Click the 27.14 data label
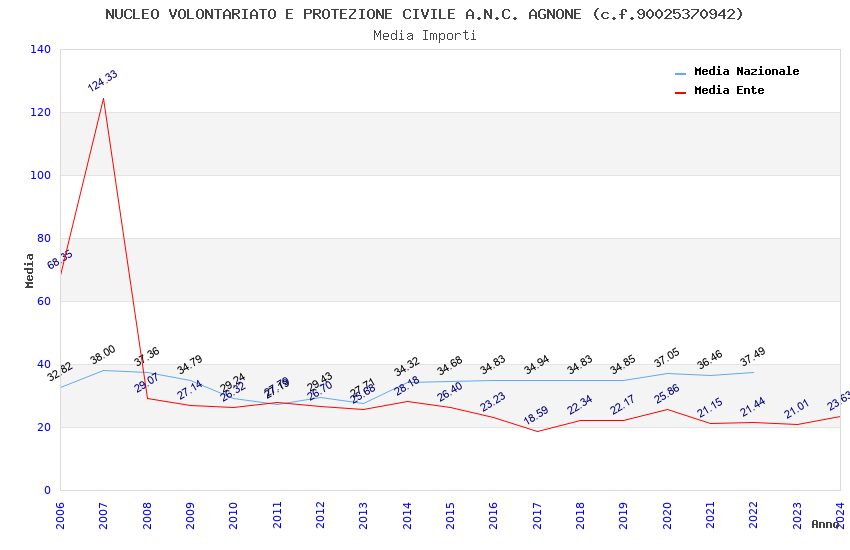The width and height of the screenshot is (850, 550). (189, 390)
